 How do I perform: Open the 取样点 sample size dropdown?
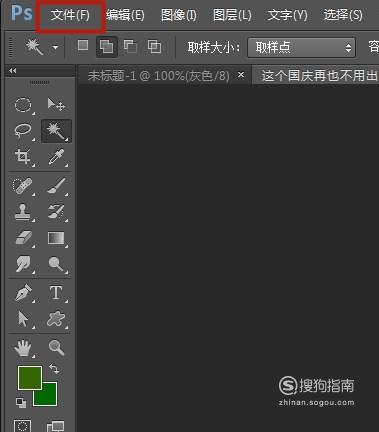click(301, 47)
